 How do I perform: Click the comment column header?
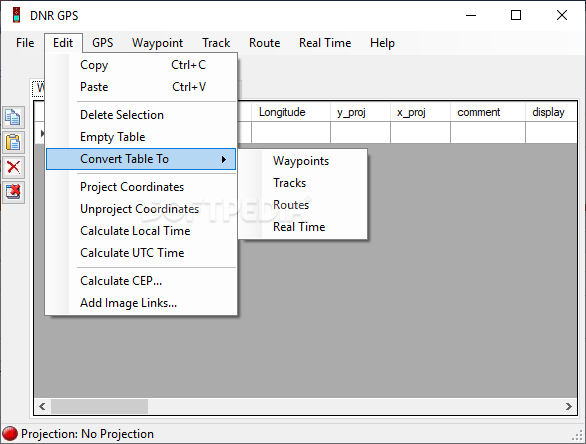[488, 112]
